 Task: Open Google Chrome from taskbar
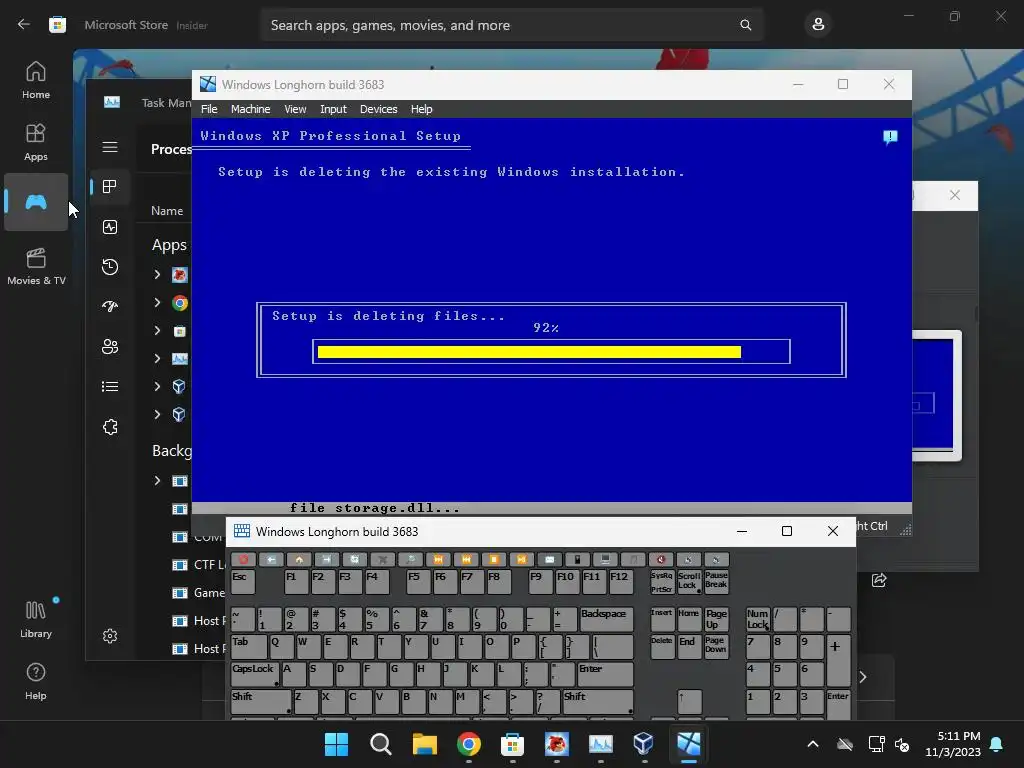tap(468, 744)
